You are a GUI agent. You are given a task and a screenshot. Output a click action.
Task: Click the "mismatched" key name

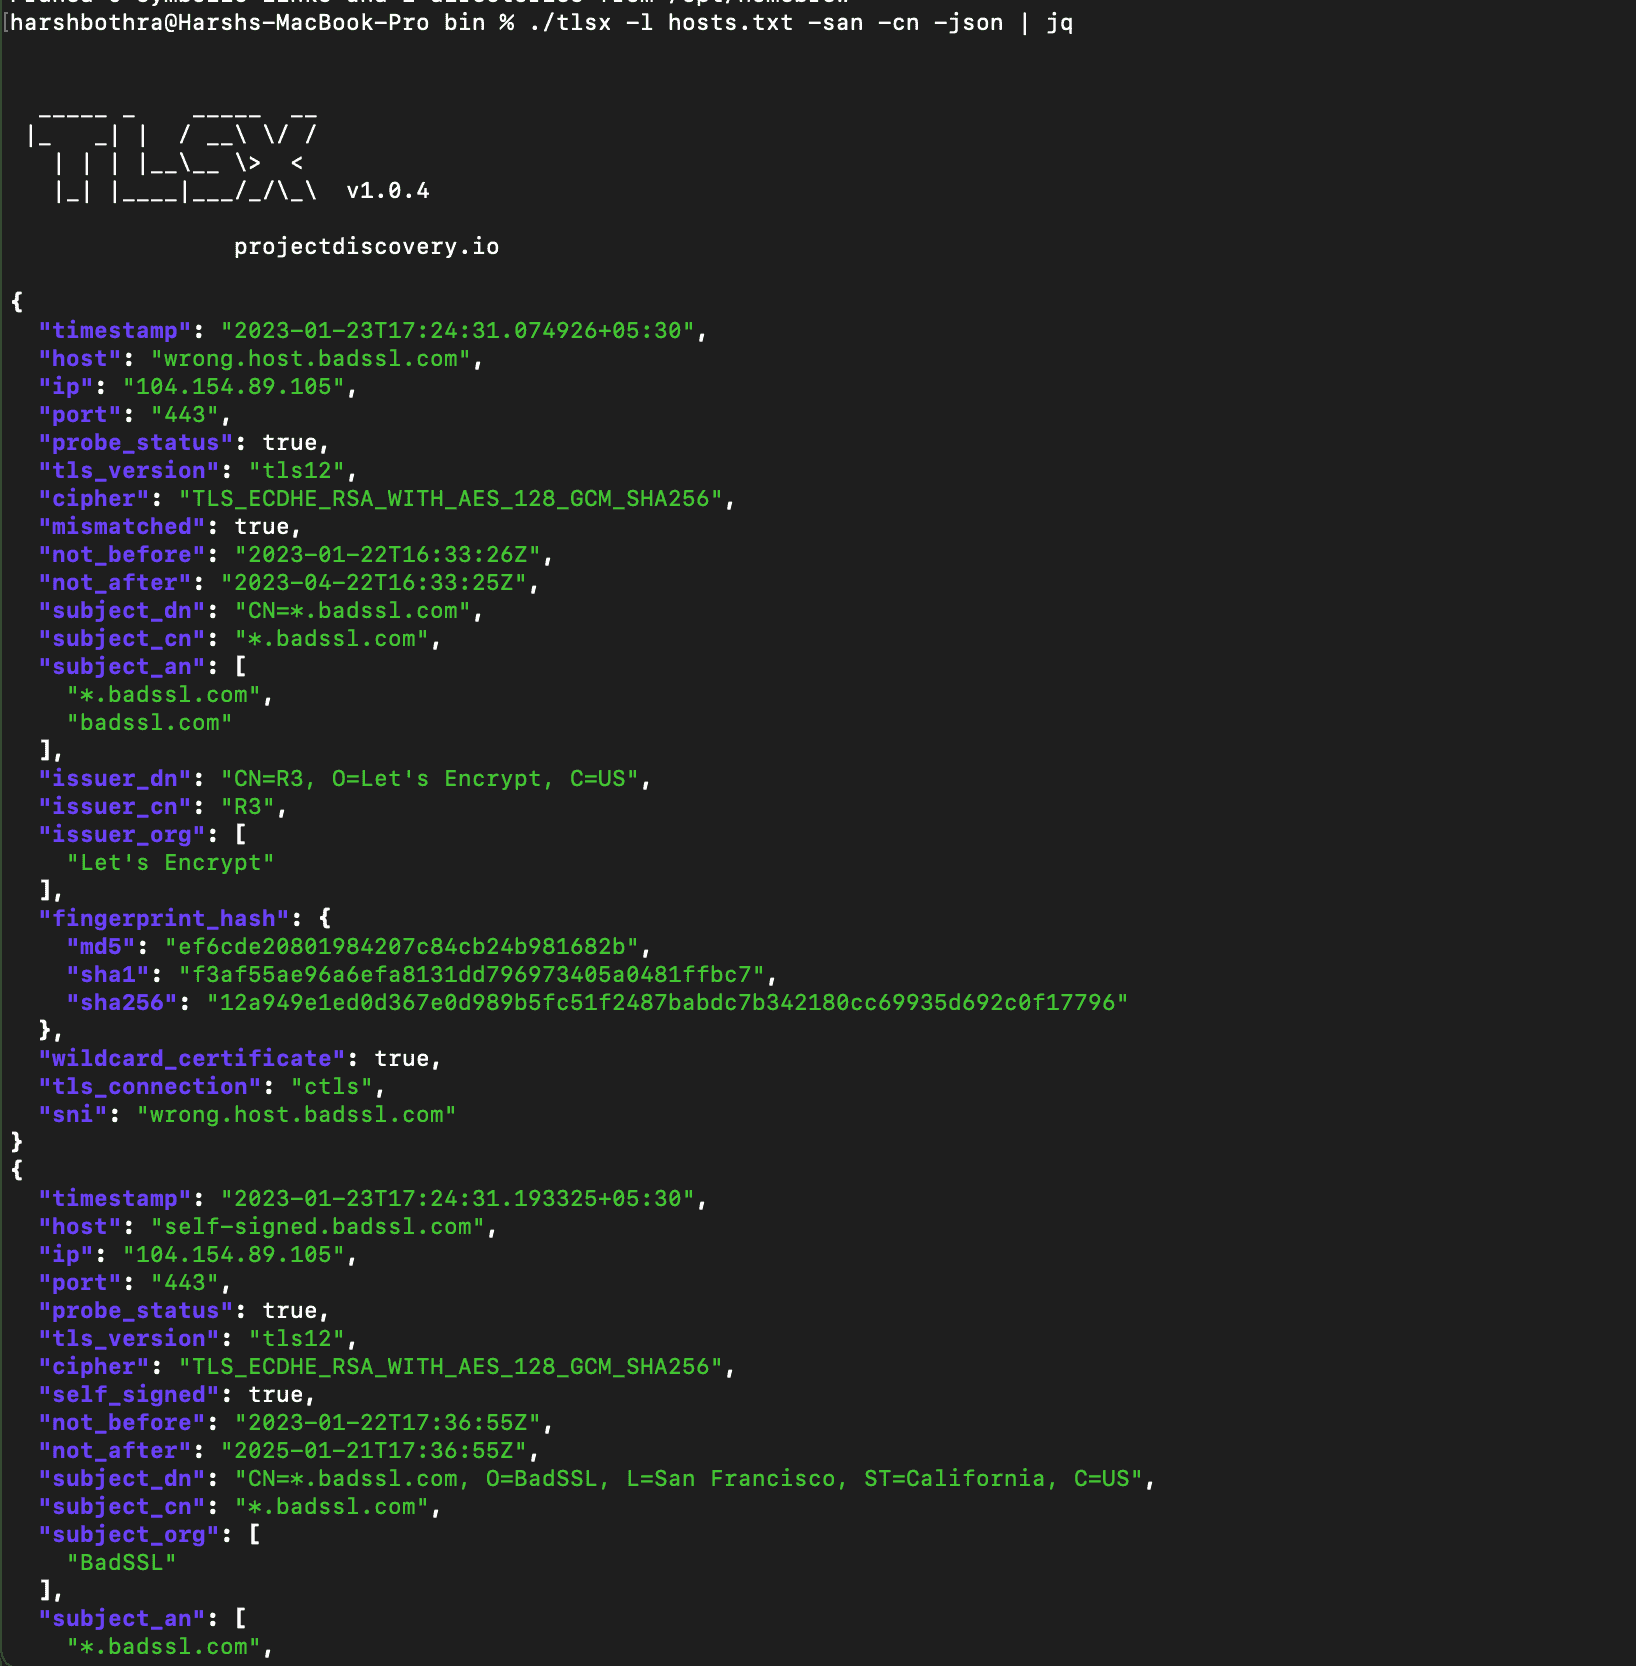click(x=121, y=526)
